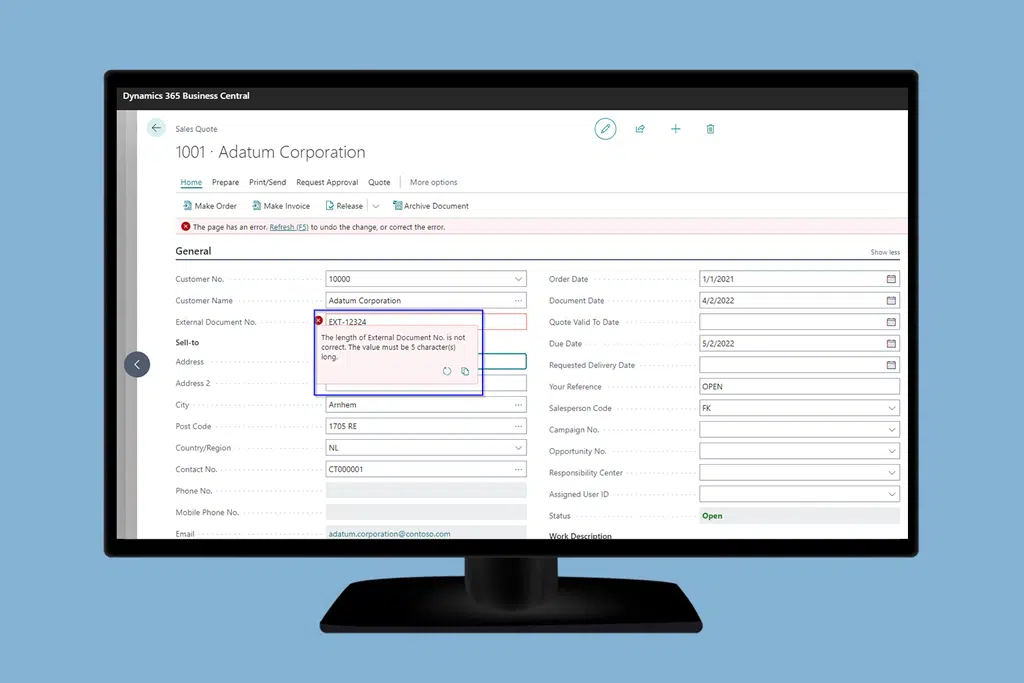The width and height of the screenshot is (1024, 683).
Task: Open the Order Date calendar picker
Action: coord(891,279)
